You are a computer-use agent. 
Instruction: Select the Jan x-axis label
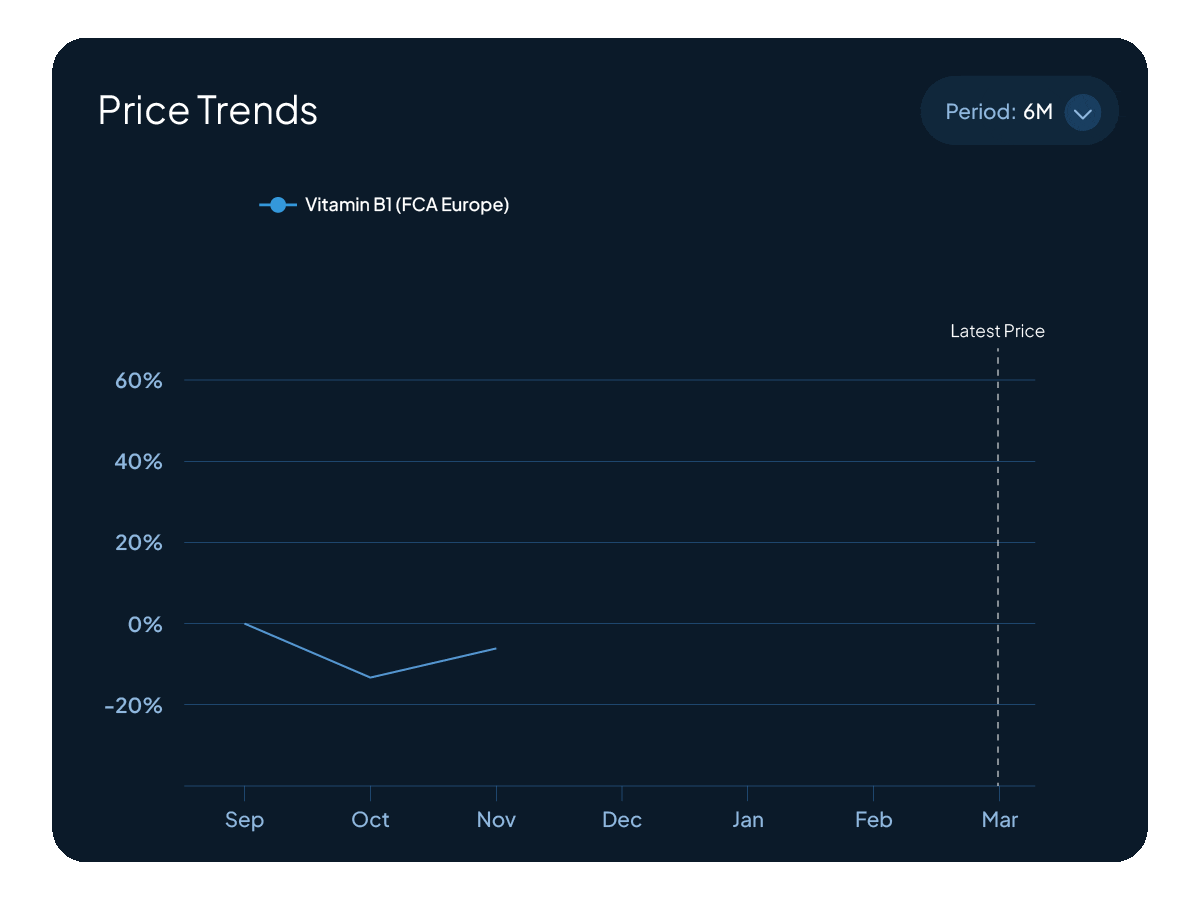pyautogui.click(x=747, y=820)
